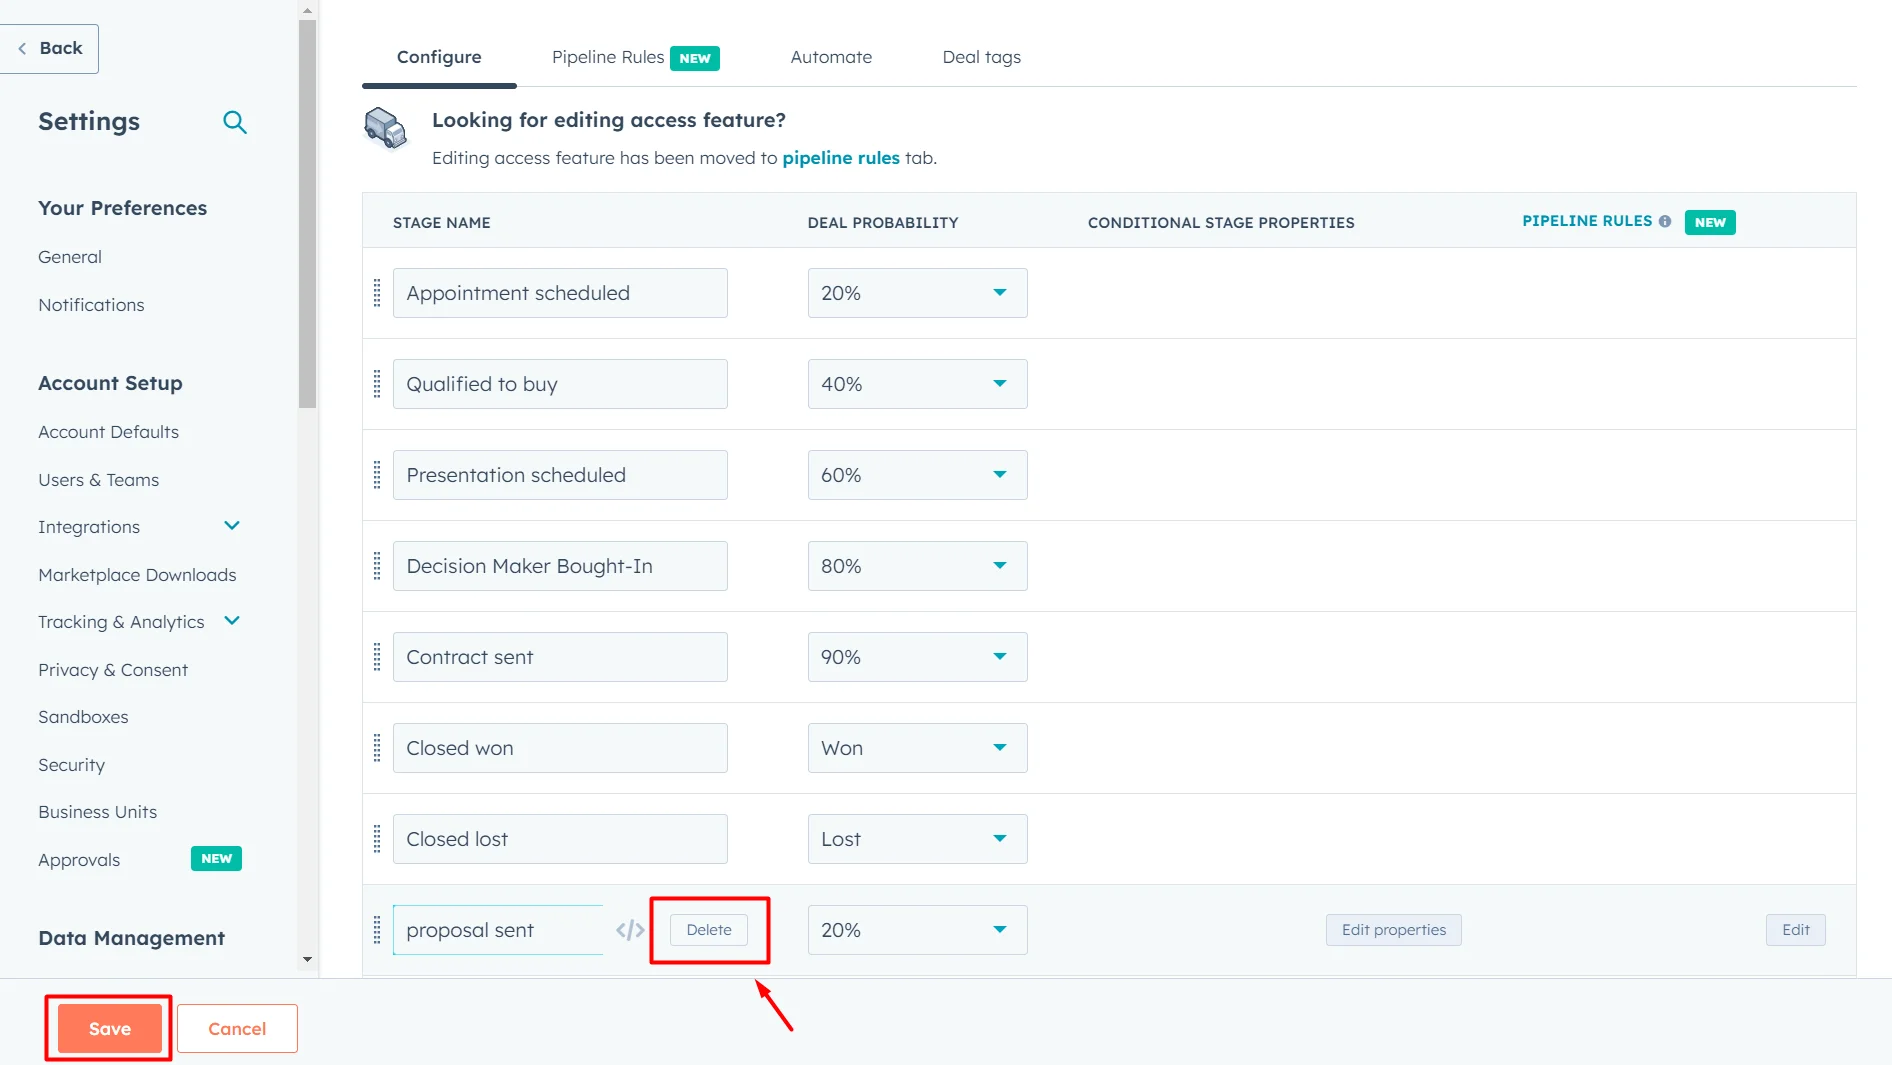Click the Pipeline Rules info icon
This screenshot has width=1892, height=1065.
(x=1665, y=221)
